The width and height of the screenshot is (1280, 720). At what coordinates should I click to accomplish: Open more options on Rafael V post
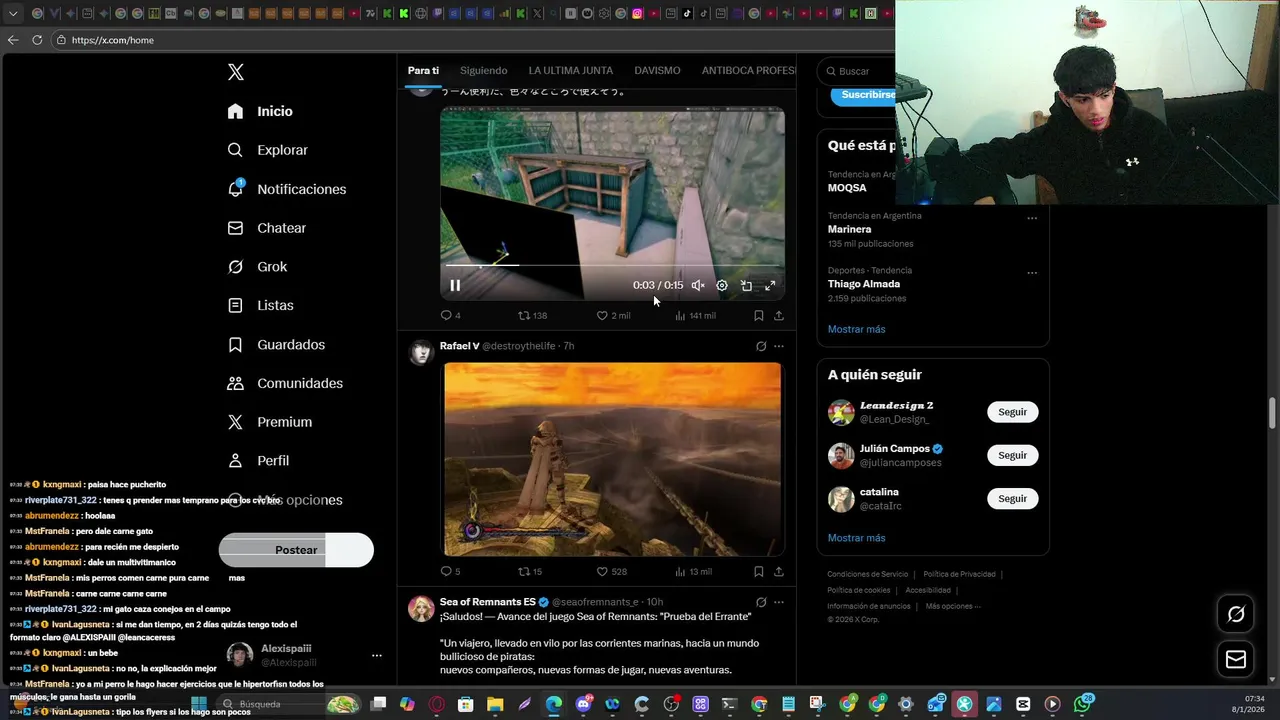[779, 346]
